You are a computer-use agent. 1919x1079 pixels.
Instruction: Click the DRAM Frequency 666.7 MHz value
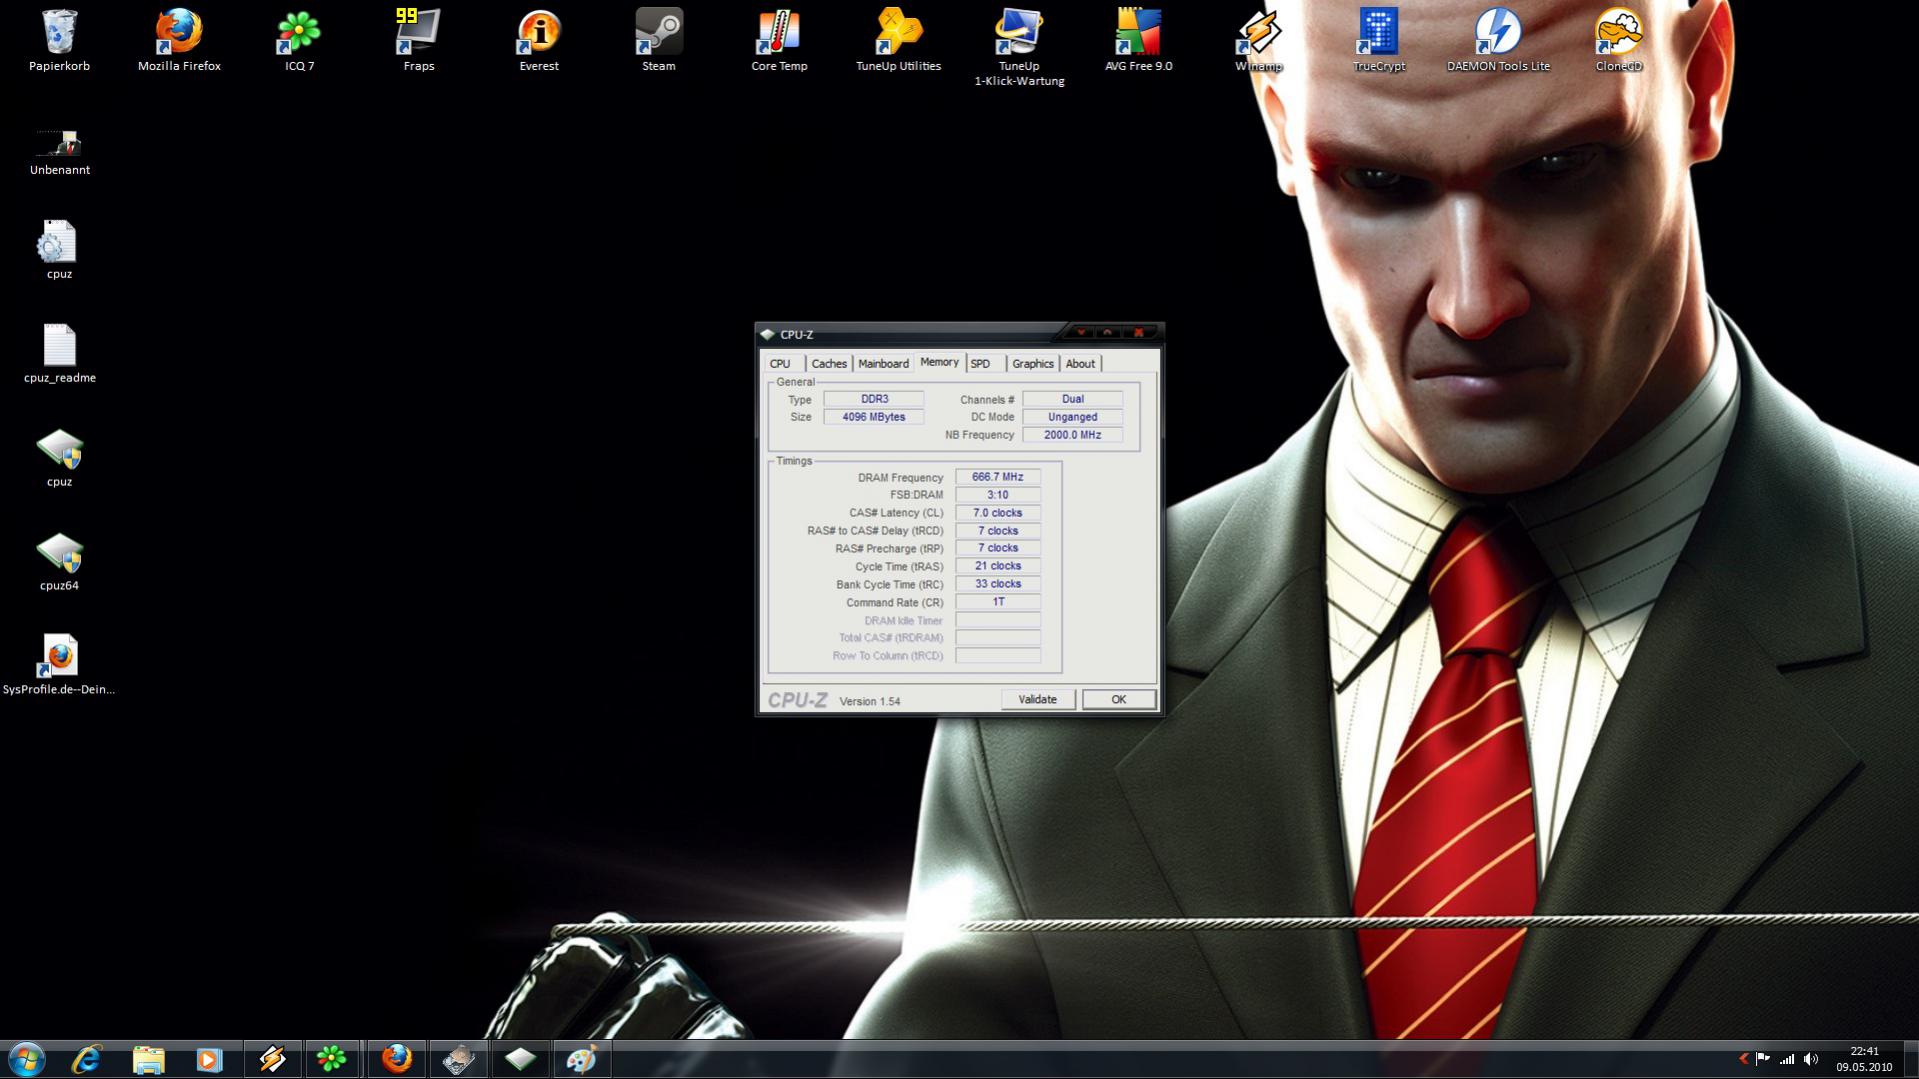[997, 477]
